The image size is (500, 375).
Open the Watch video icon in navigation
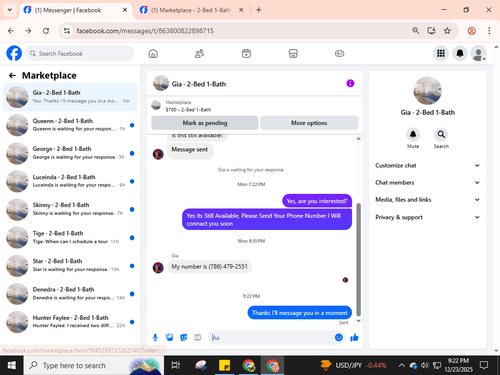(x=246, y=53)
